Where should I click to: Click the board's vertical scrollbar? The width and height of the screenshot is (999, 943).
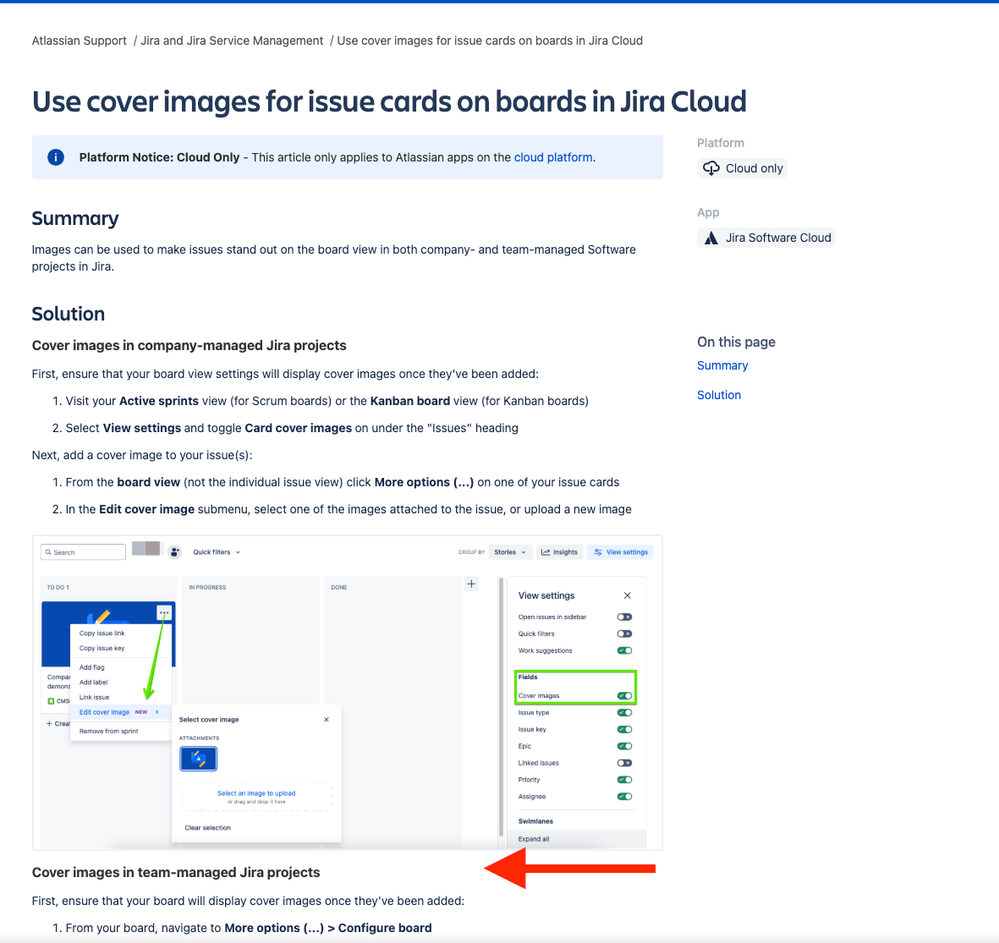pyautogui.click(x=501, y=707)
